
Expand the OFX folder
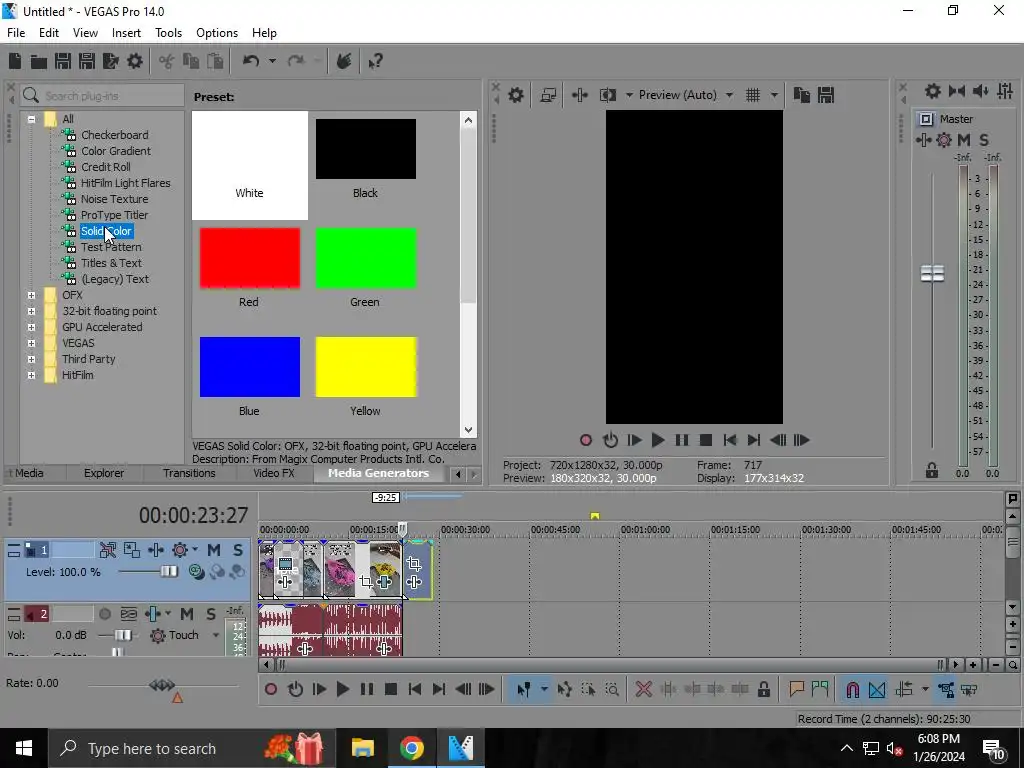(31, 295)
